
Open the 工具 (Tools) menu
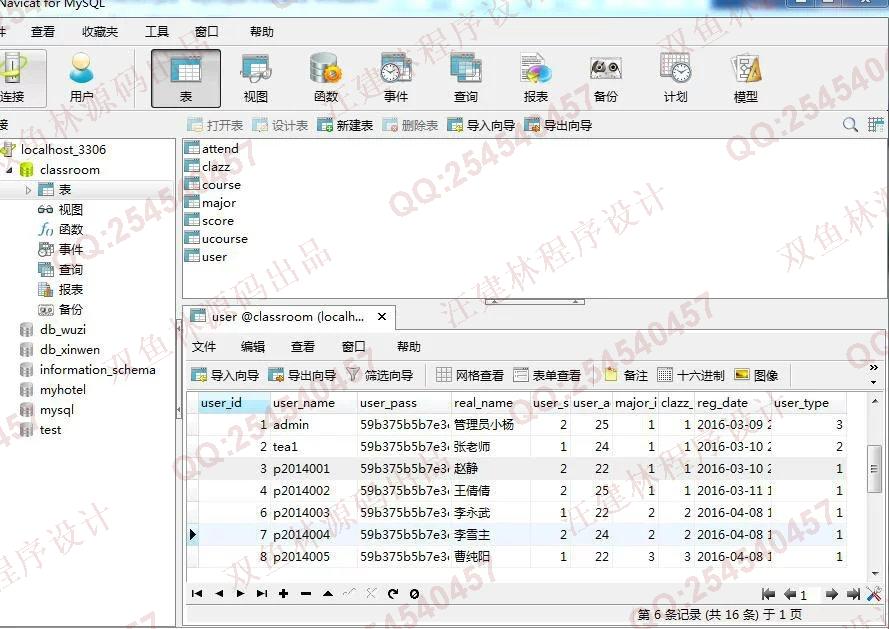(156, 32)
